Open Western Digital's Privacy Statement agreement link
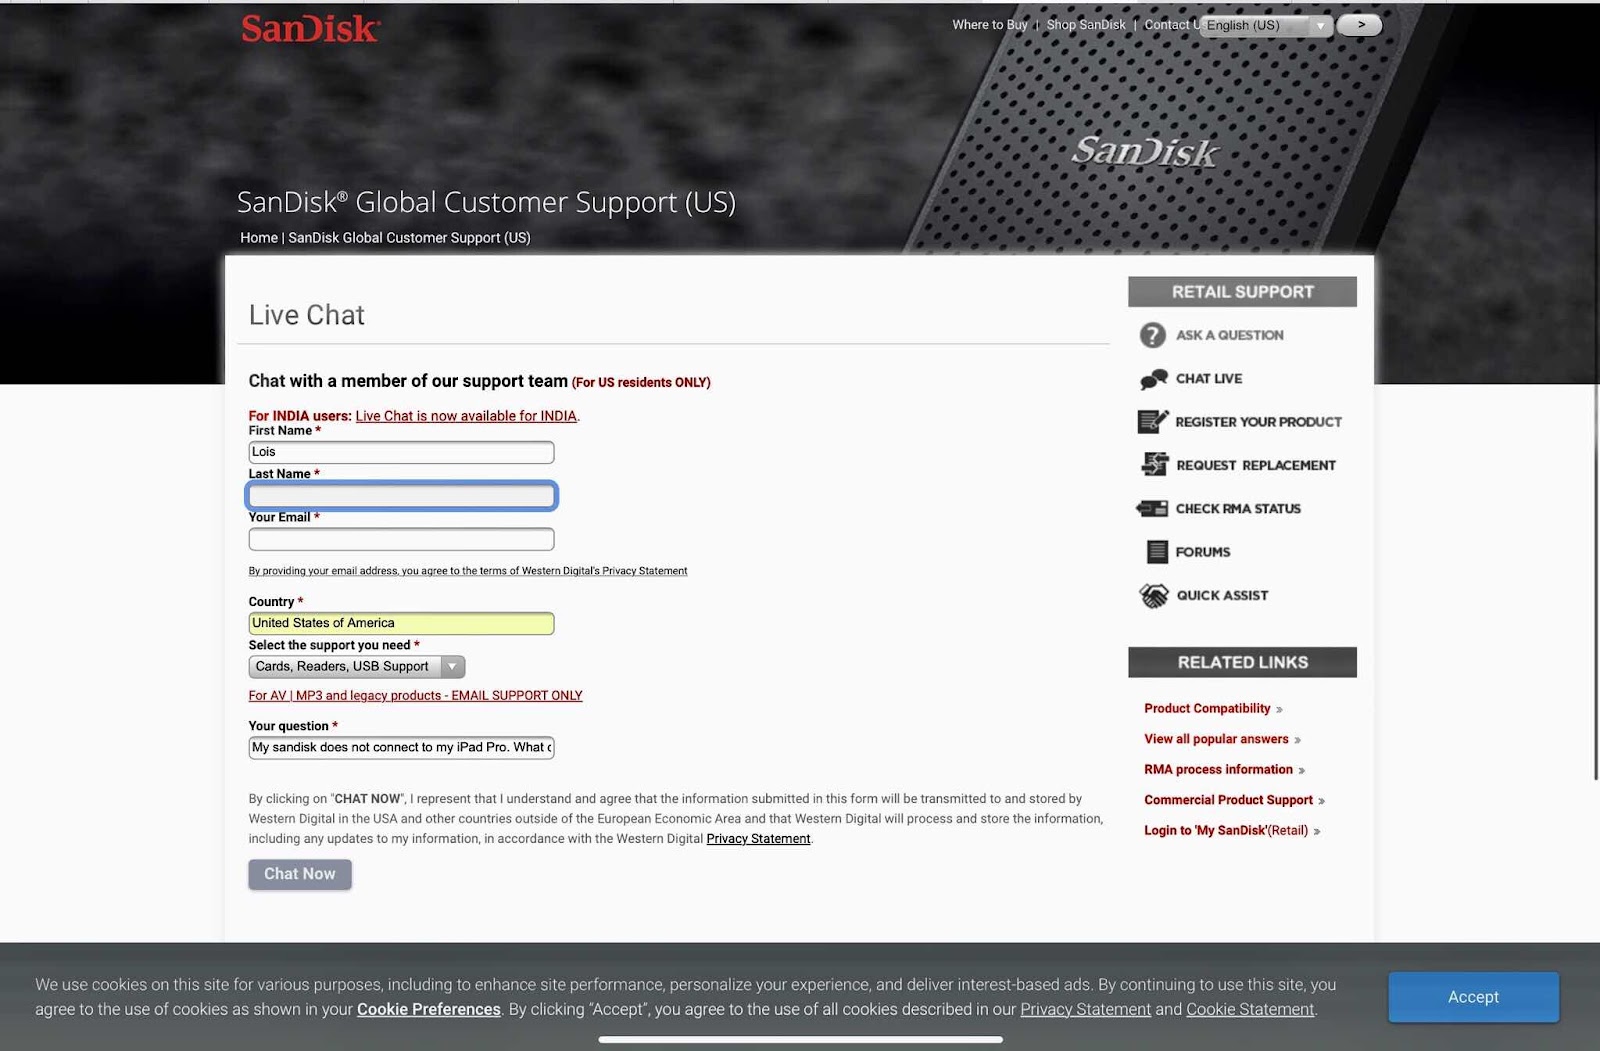The image size is (1600, 1051). [468, 571]
